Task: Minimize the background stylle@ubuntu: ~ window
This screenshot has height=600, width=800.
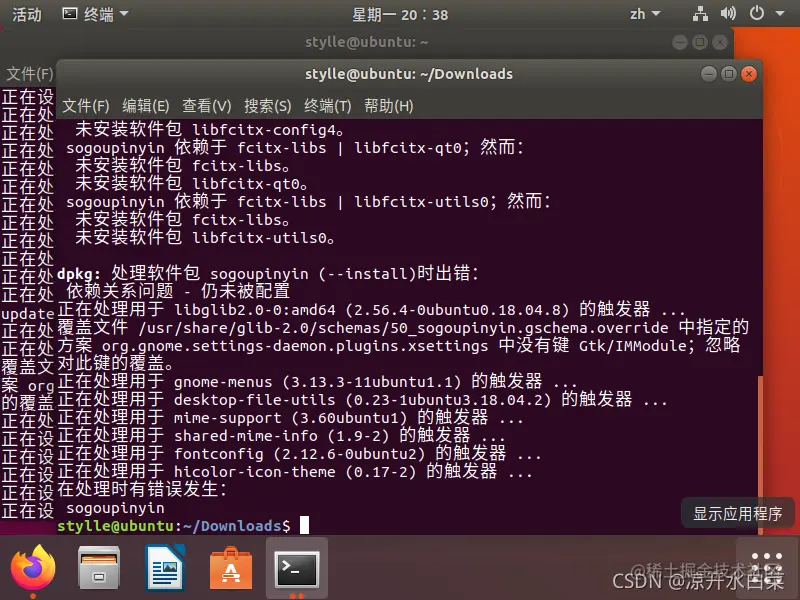Action: 680,42
